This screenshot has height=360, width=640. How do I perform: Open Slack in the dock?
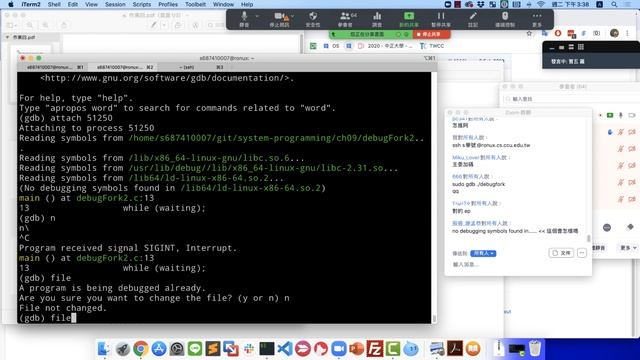pos(249,349)
